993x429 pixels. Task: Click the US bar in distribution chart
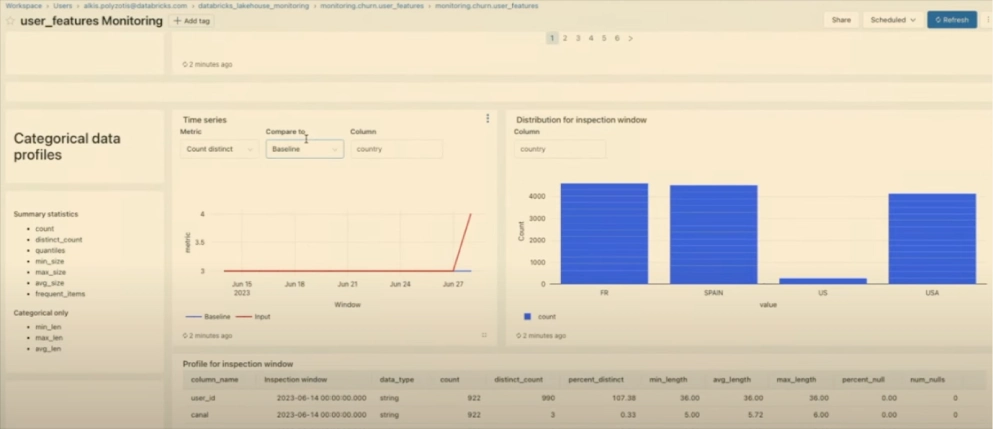pos(823,281)
